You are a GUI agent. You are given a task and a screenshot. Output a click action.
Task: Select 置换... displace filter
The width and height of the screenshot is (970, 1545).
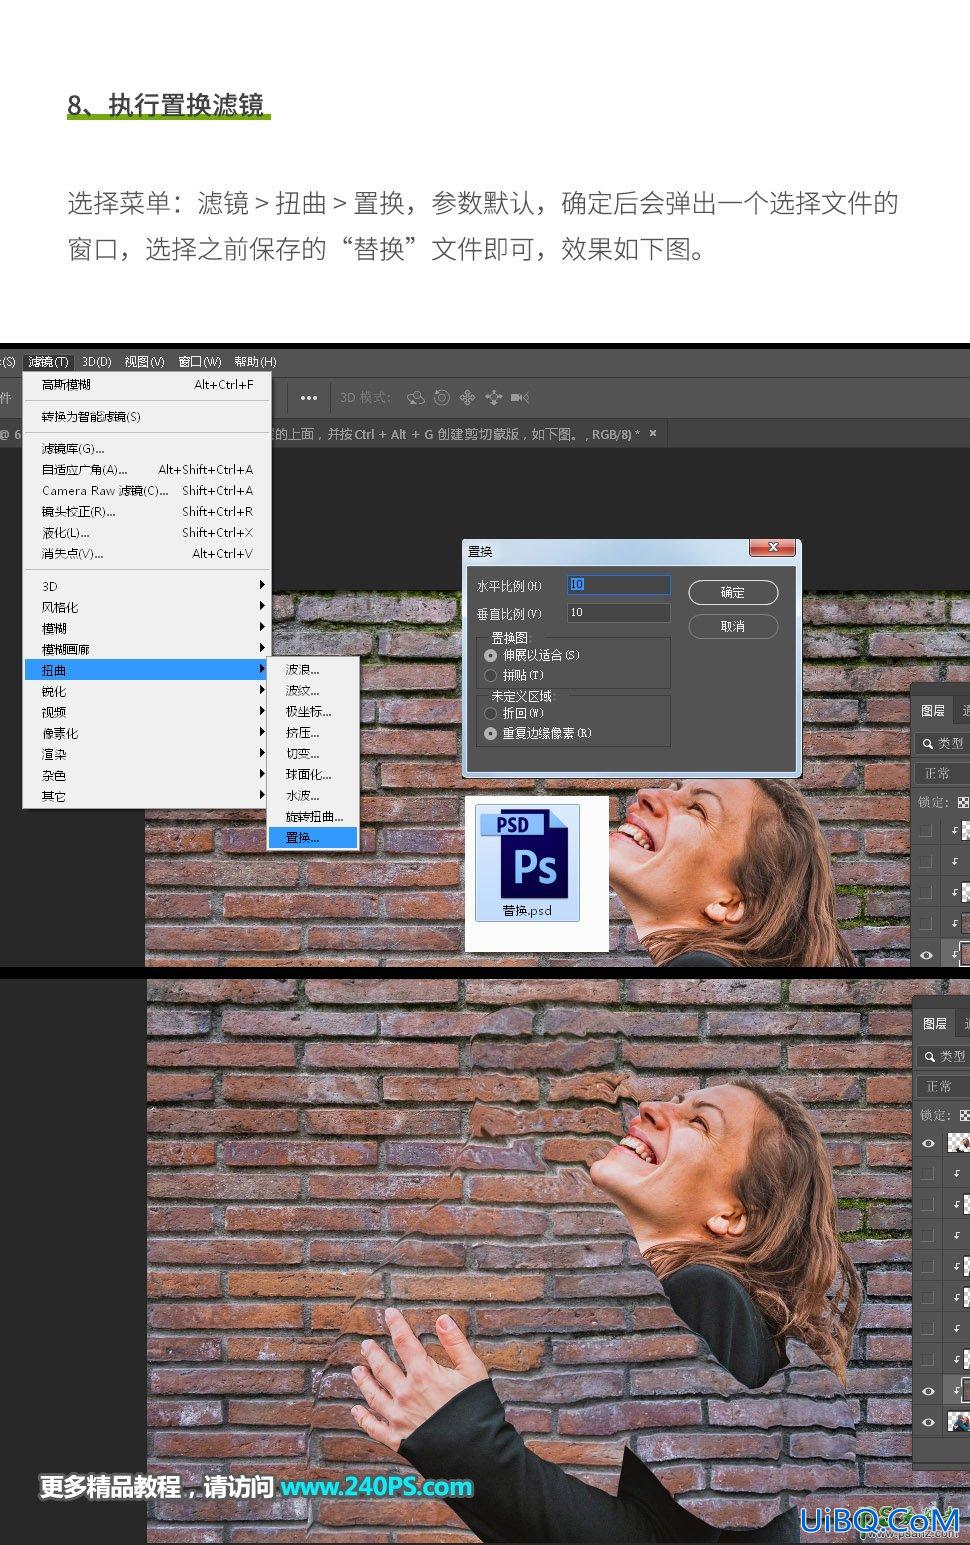[x=313, y=837]
